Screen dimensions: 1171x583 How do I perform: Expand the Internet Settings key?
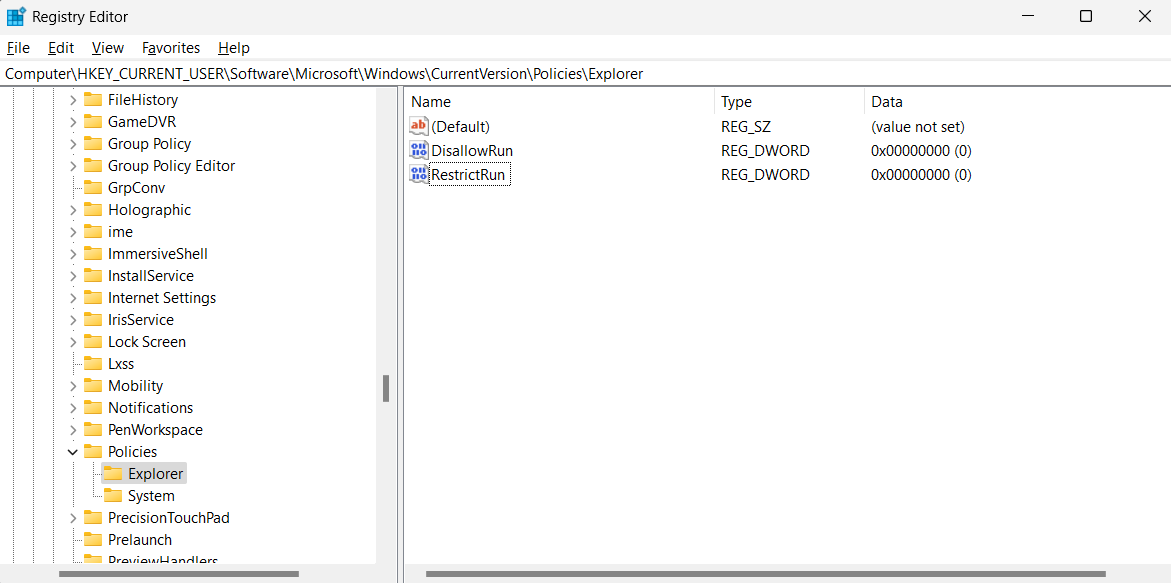click(x=72, y=297)
